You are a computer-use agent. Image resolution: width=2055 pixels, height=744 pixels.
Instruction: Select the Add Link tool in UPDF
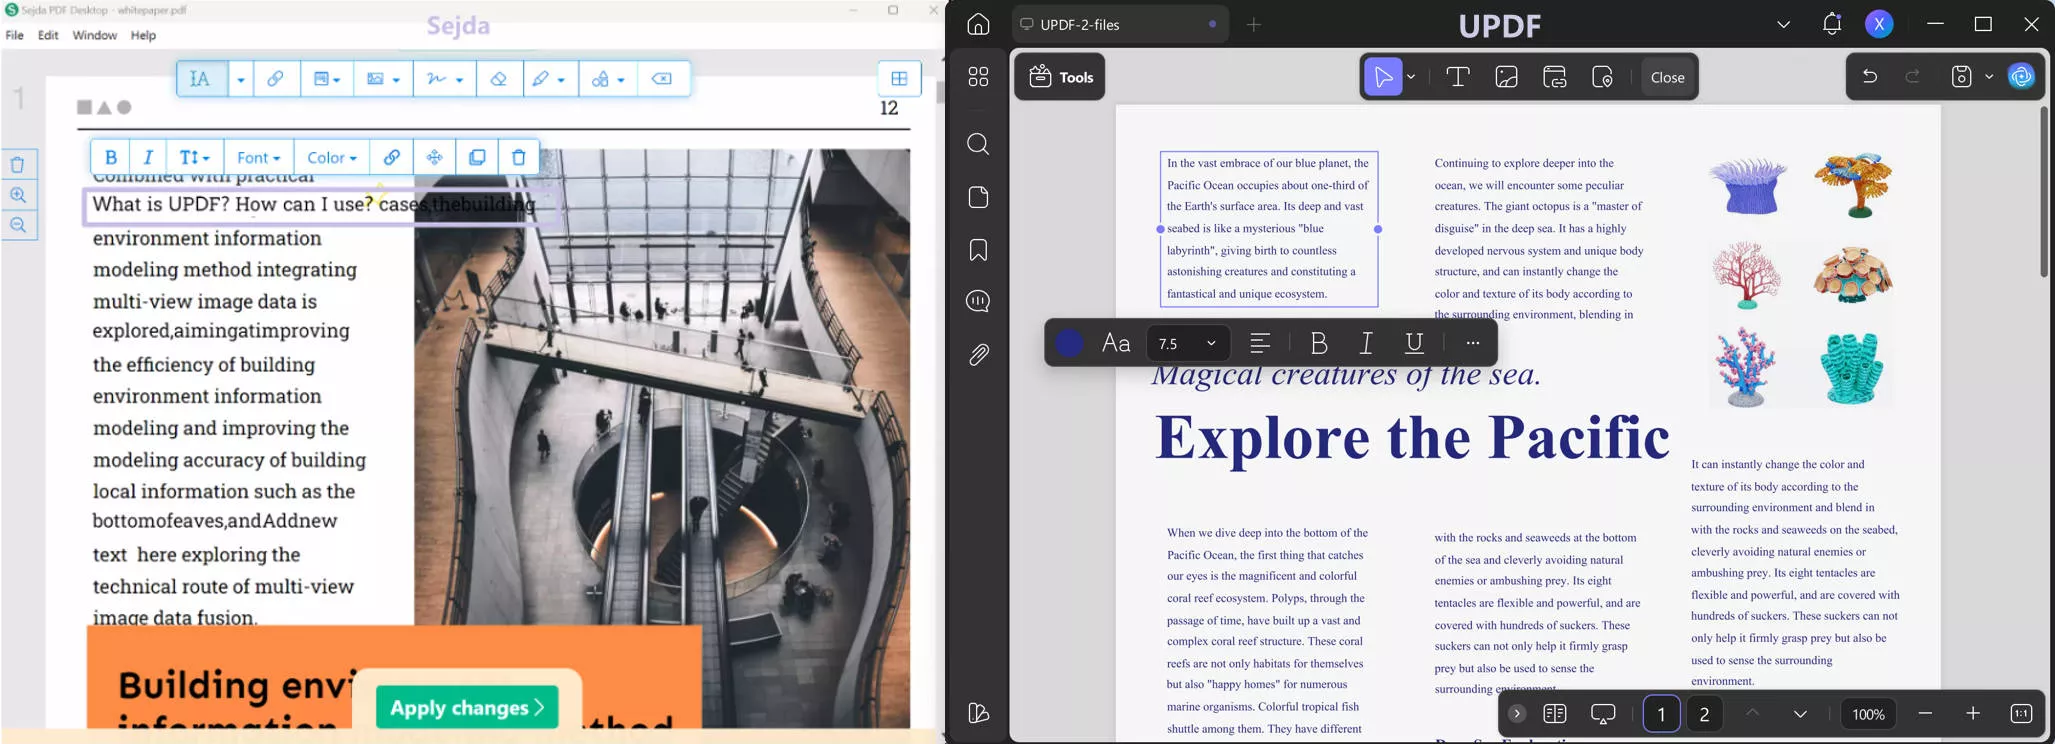pyautogui.click(x=1555, y=77)
